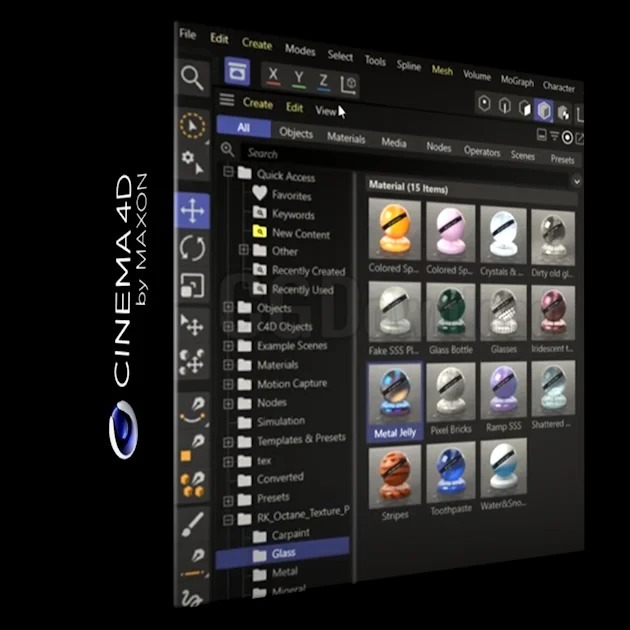Open the hamburger menu in Asset Browser
This screenshot has height=630, width=630.
(x=227, y=99)
